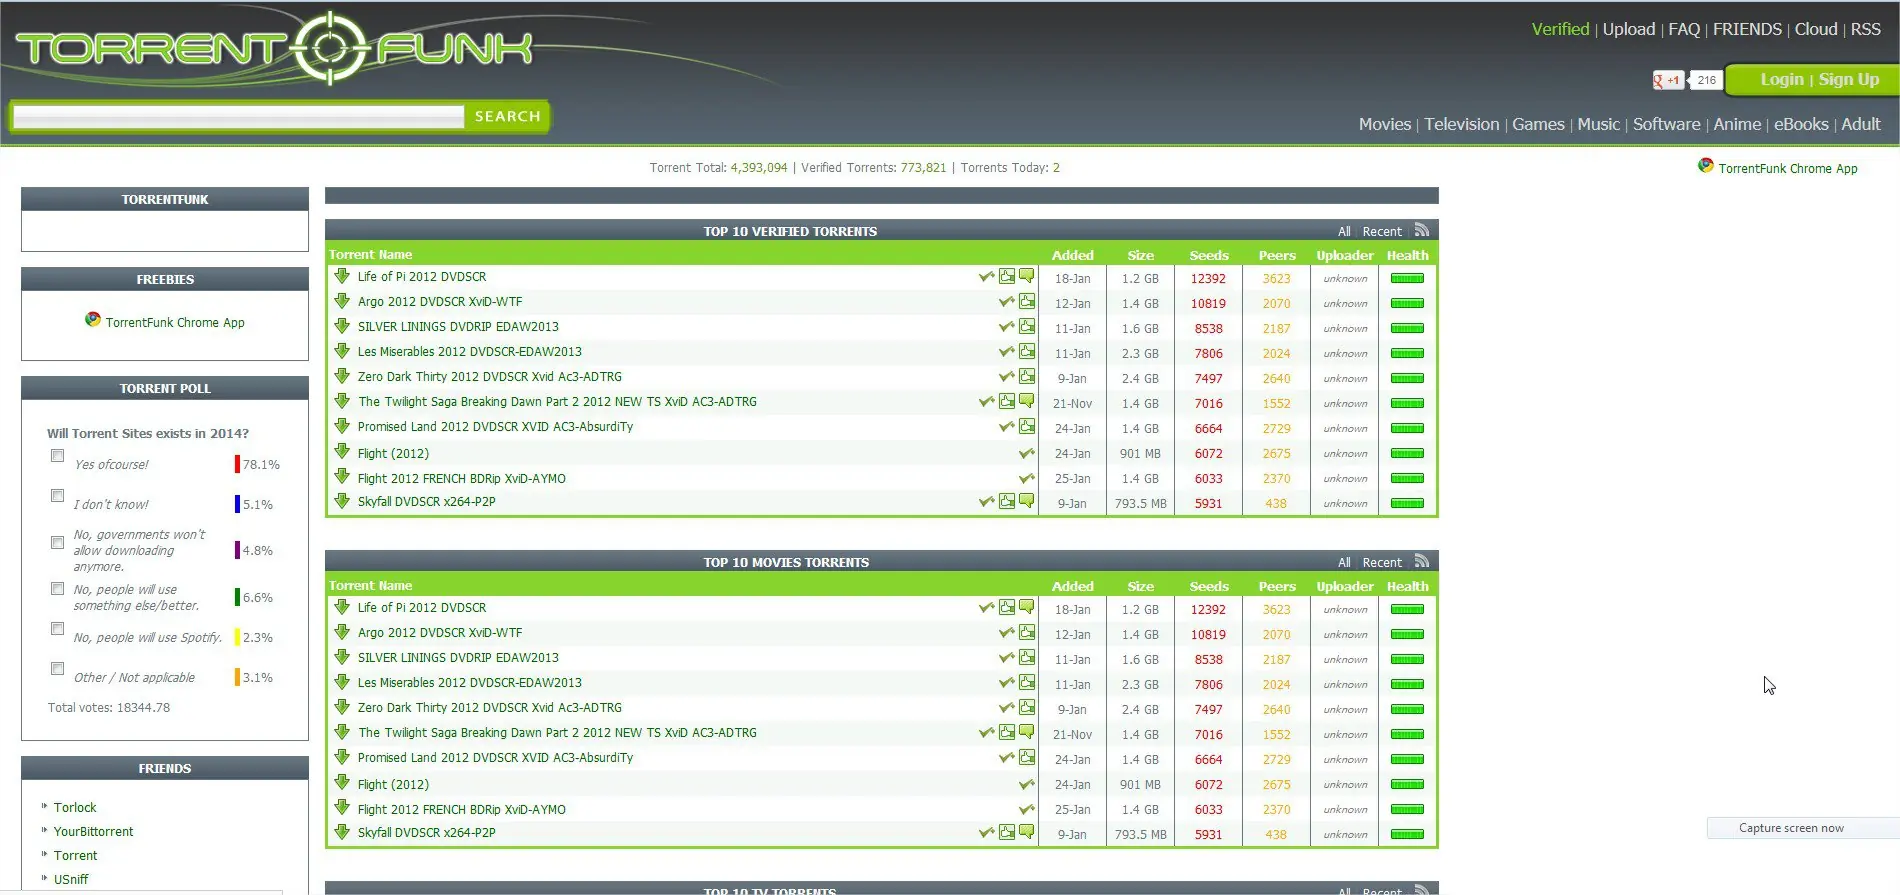Open the Verified link in top navigation

1560,29
